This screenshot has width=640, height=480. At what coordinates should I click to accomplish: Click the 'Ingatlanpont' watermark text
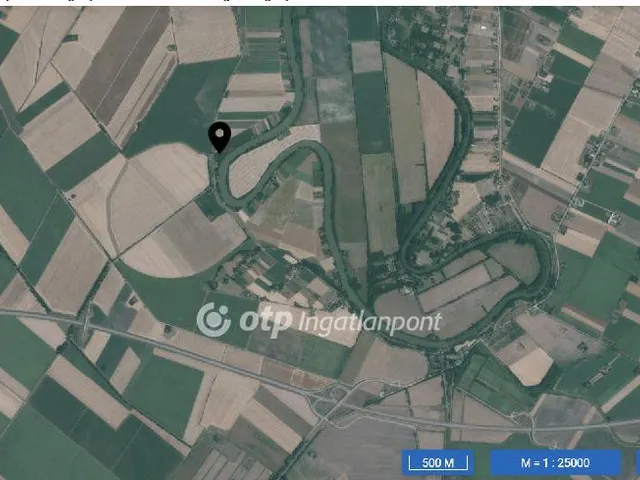370,324
